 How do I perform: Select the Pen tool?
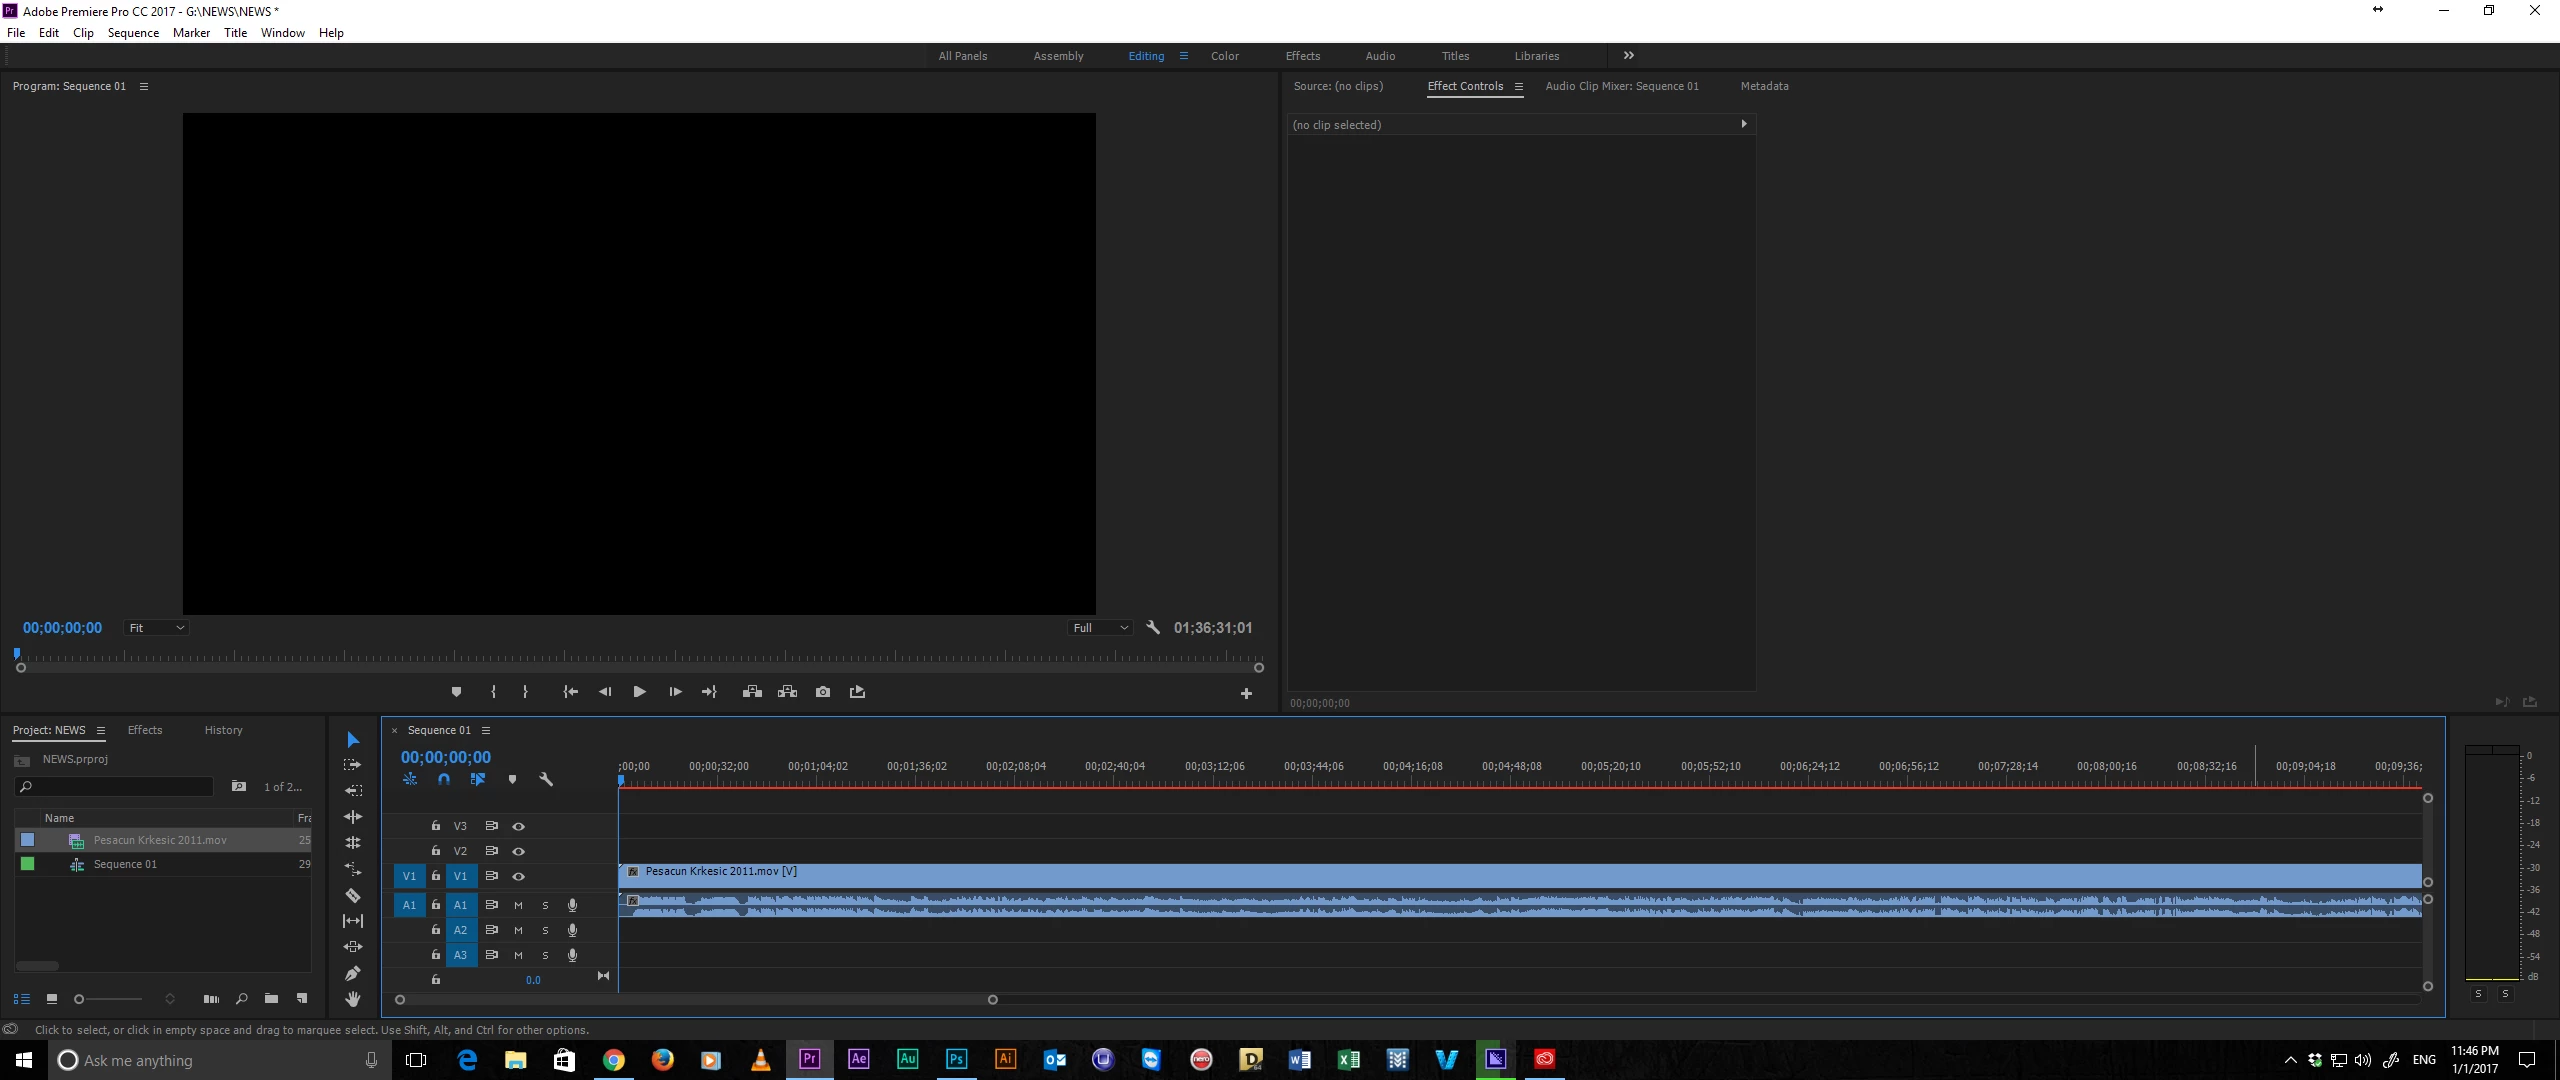tap(353, 973)
